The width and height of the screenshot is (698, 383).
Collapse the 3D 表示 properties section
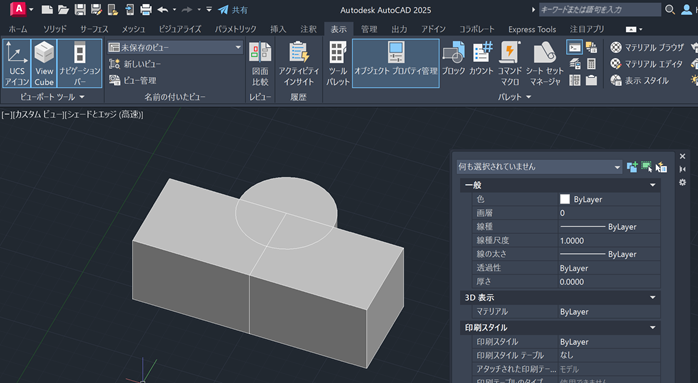coord(653,297)
